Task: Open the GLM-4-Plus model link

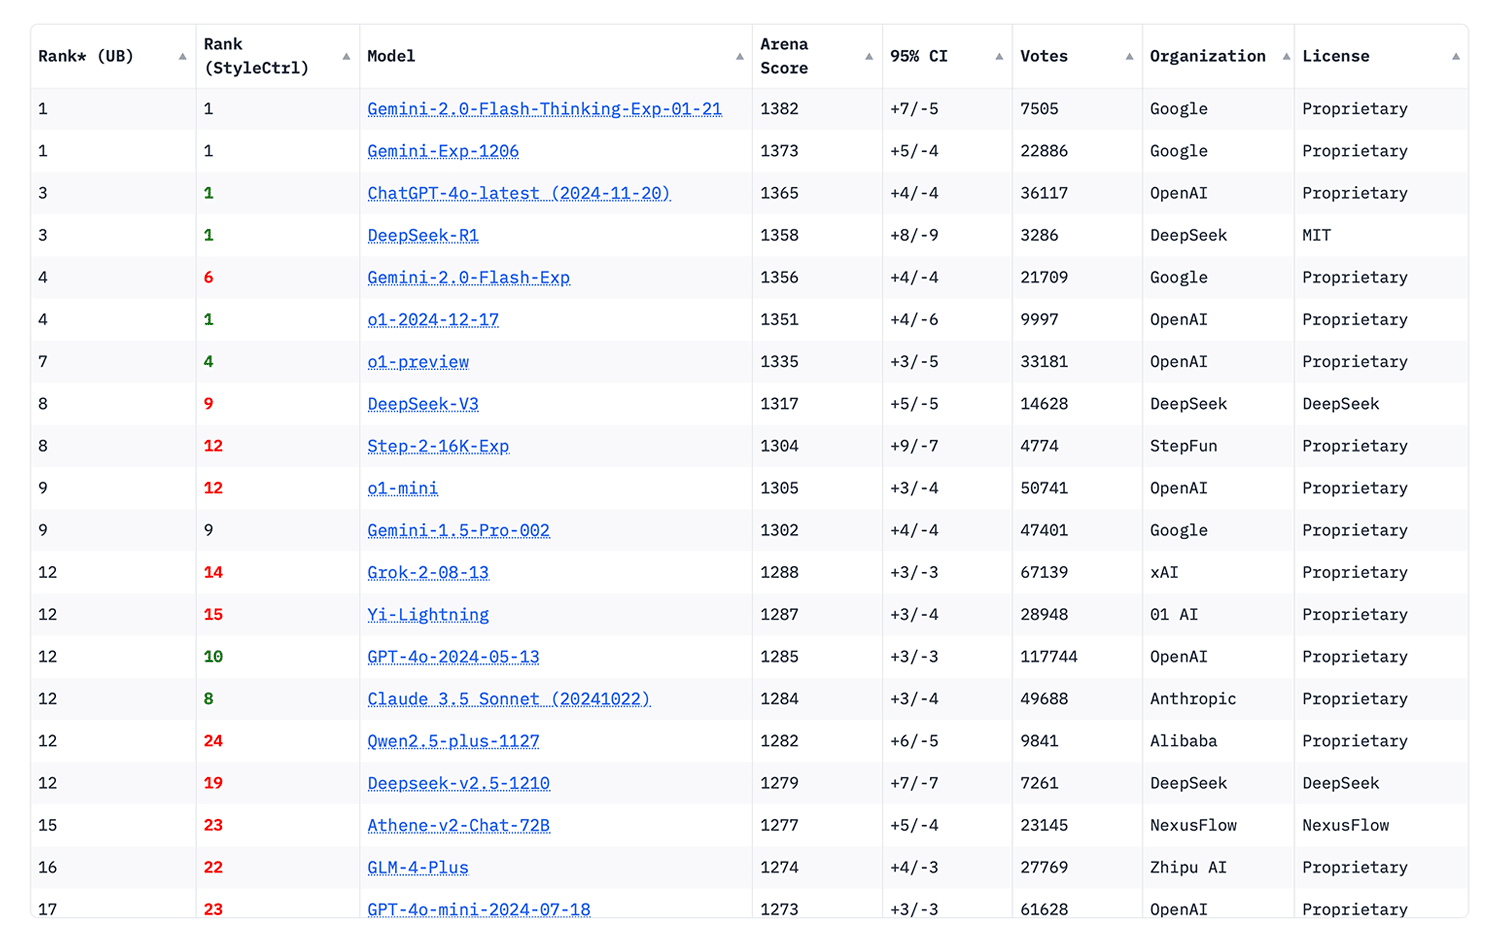Action: click(418, 867)
